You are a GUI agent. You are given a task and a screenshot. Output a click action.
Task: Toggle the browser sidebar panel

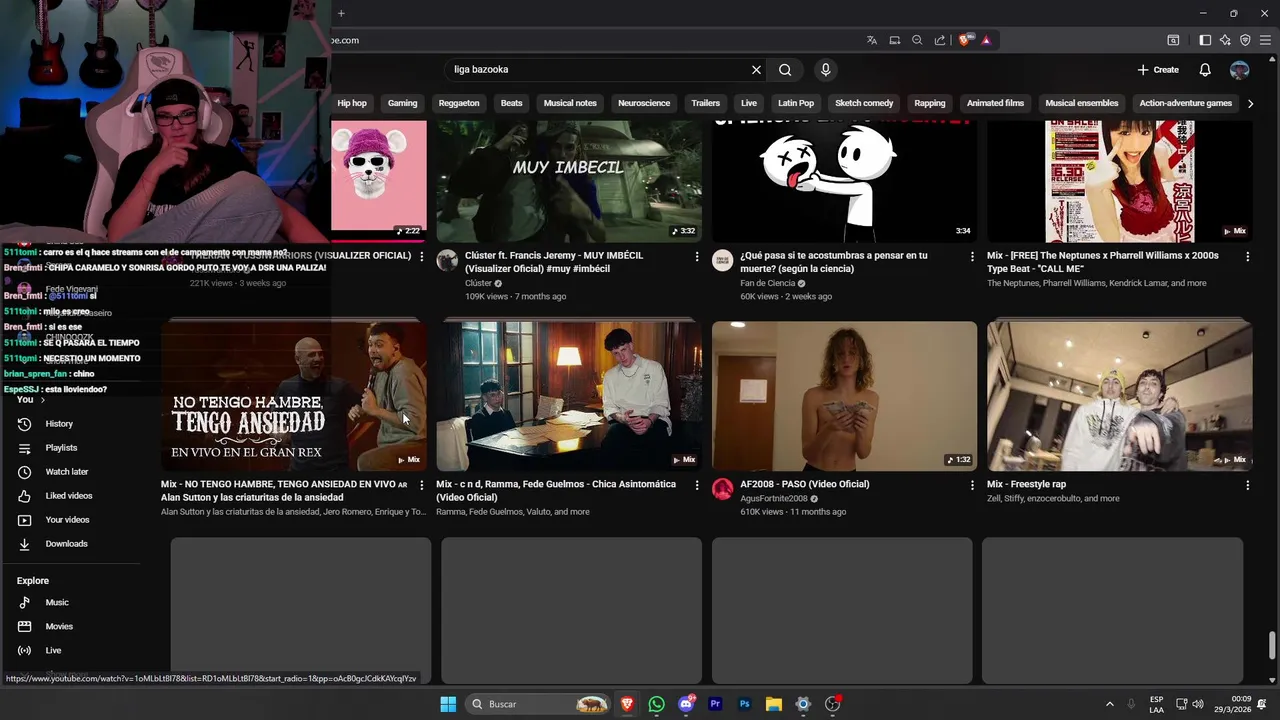1205,40
